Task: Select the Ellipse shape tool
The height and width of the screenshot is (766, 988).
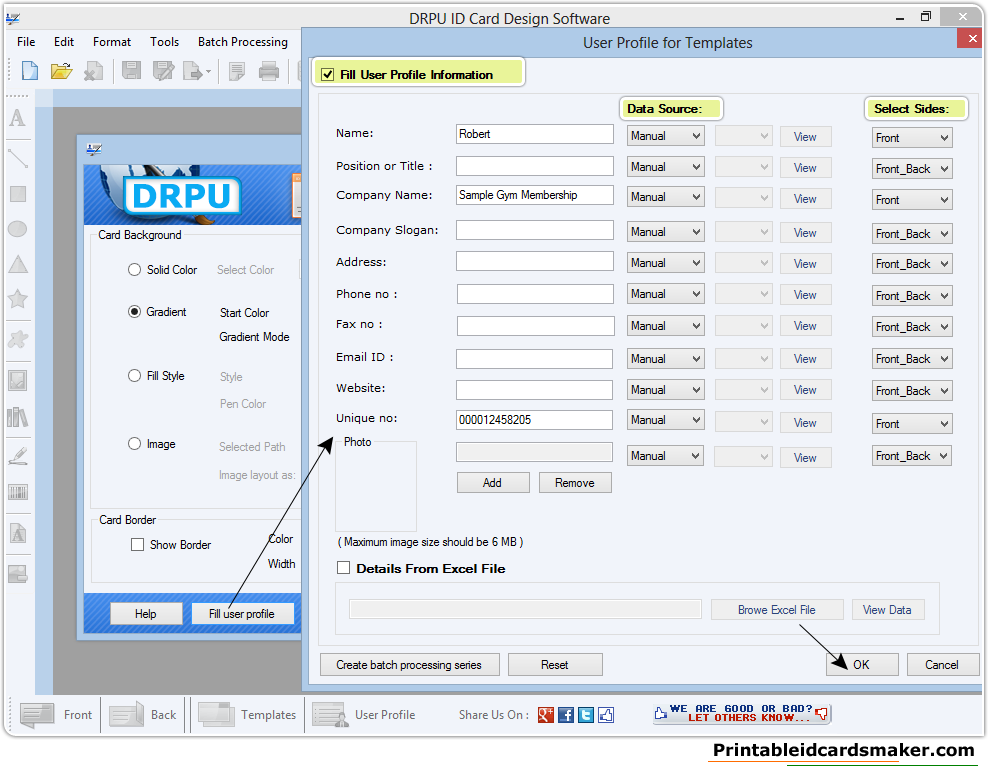Action: [18, 229]
